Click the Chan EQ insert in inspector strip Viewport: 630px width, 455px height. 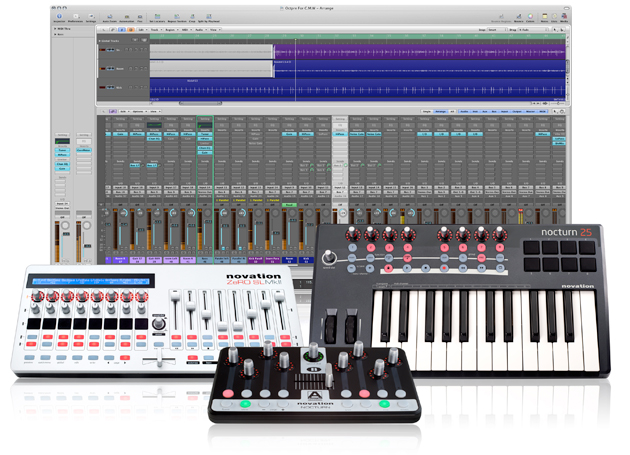click(62, 164)
